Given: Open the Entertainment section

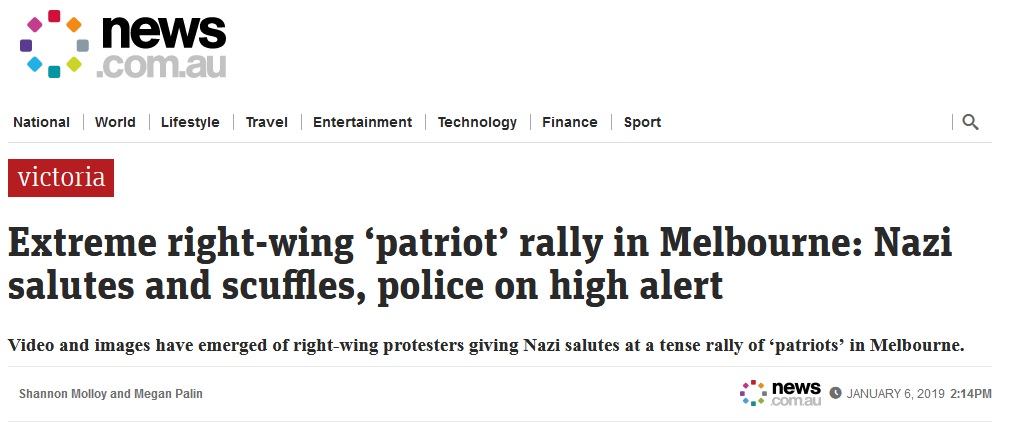Looking at the screenshot, I should click(363, 122).
